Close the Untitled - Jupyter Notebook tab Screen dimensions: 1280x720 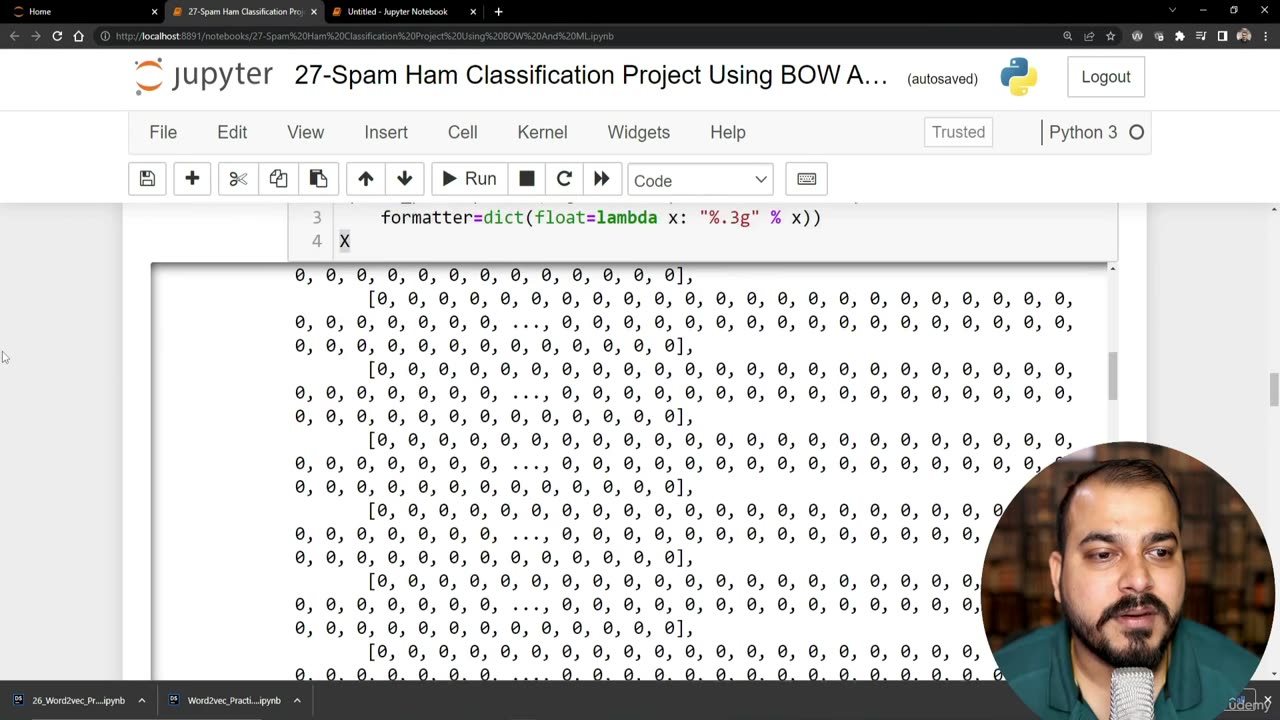pos(473,12)
